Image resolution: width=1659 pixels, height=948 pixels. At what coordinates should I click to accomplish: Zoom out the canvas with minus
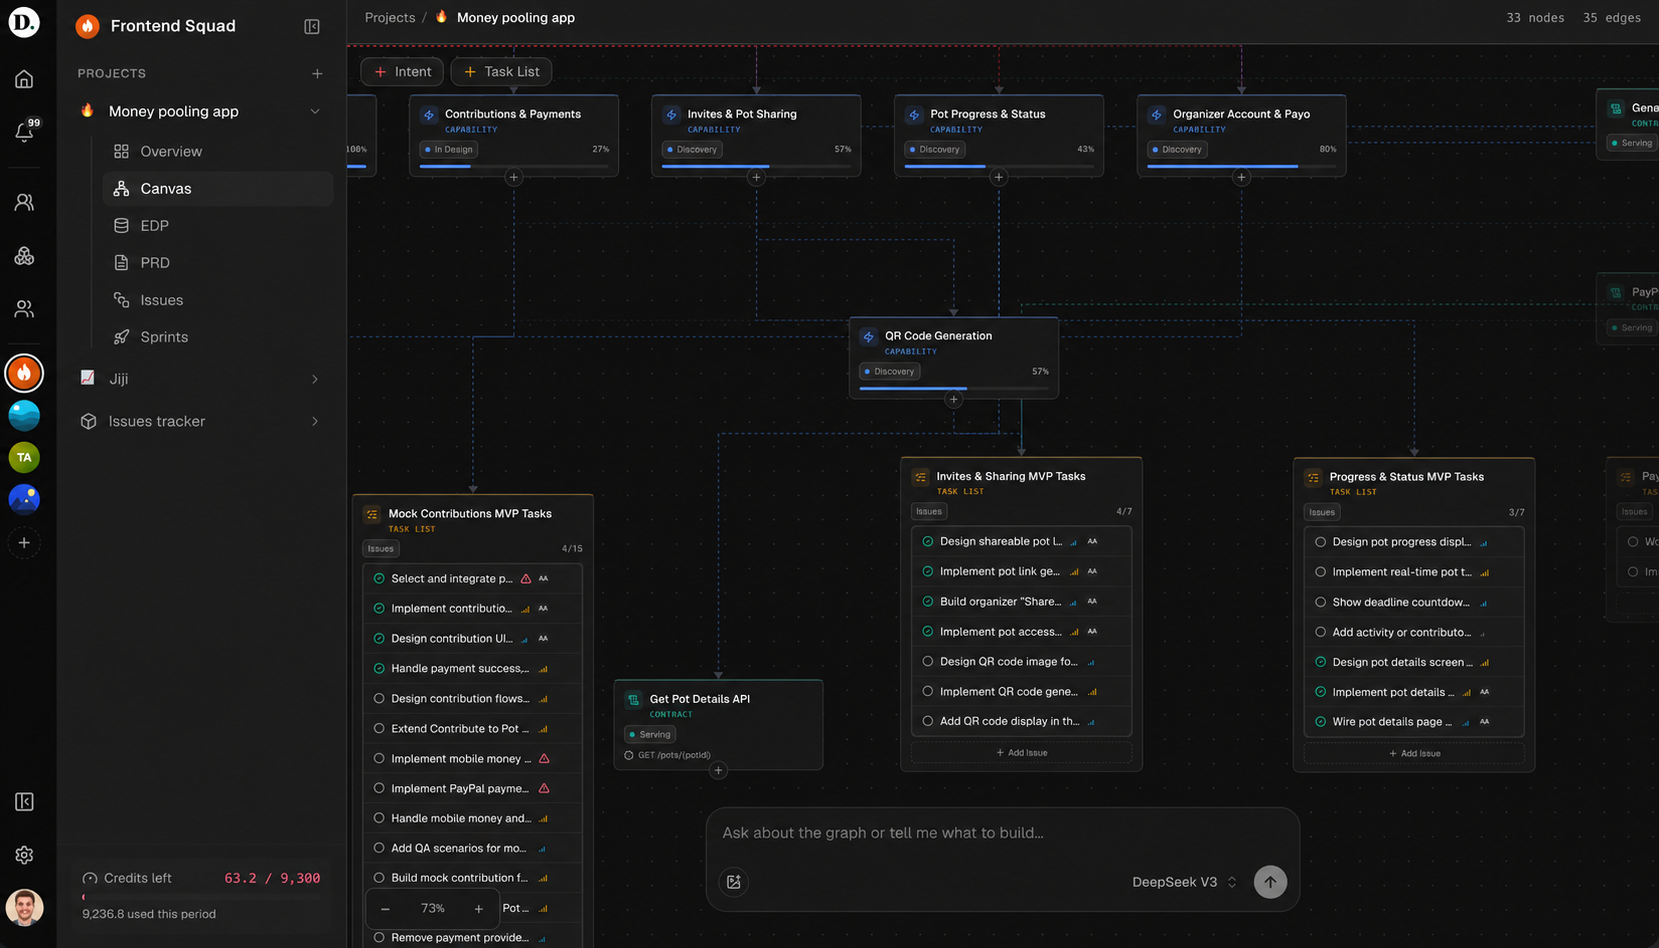[385, 909]
